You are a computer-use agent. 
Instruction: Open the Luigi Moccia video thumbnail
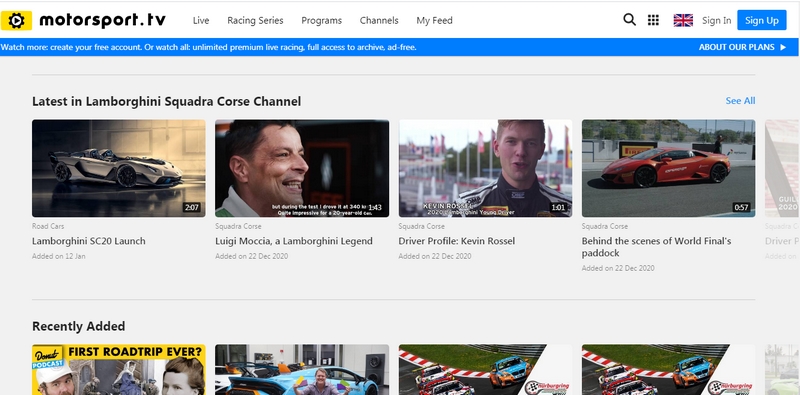[x=302, y=168]
